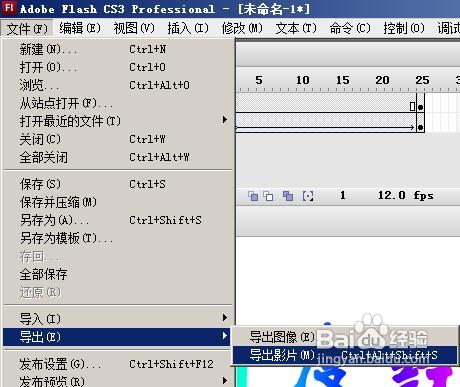The height and width of the screenshot is (387, 460).
Task: Click frame 5 on the timeline ruler
Action: pyautogui.click(x=259, y=80)
